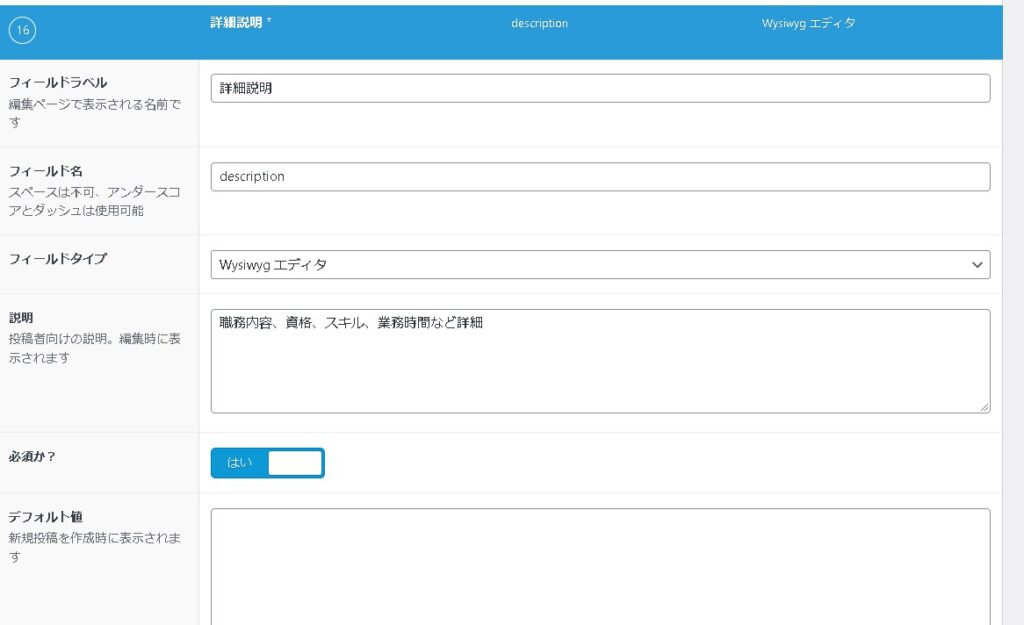
Task: Open the フィールドタイプ dropdown
Action: [x=600, y=265]
